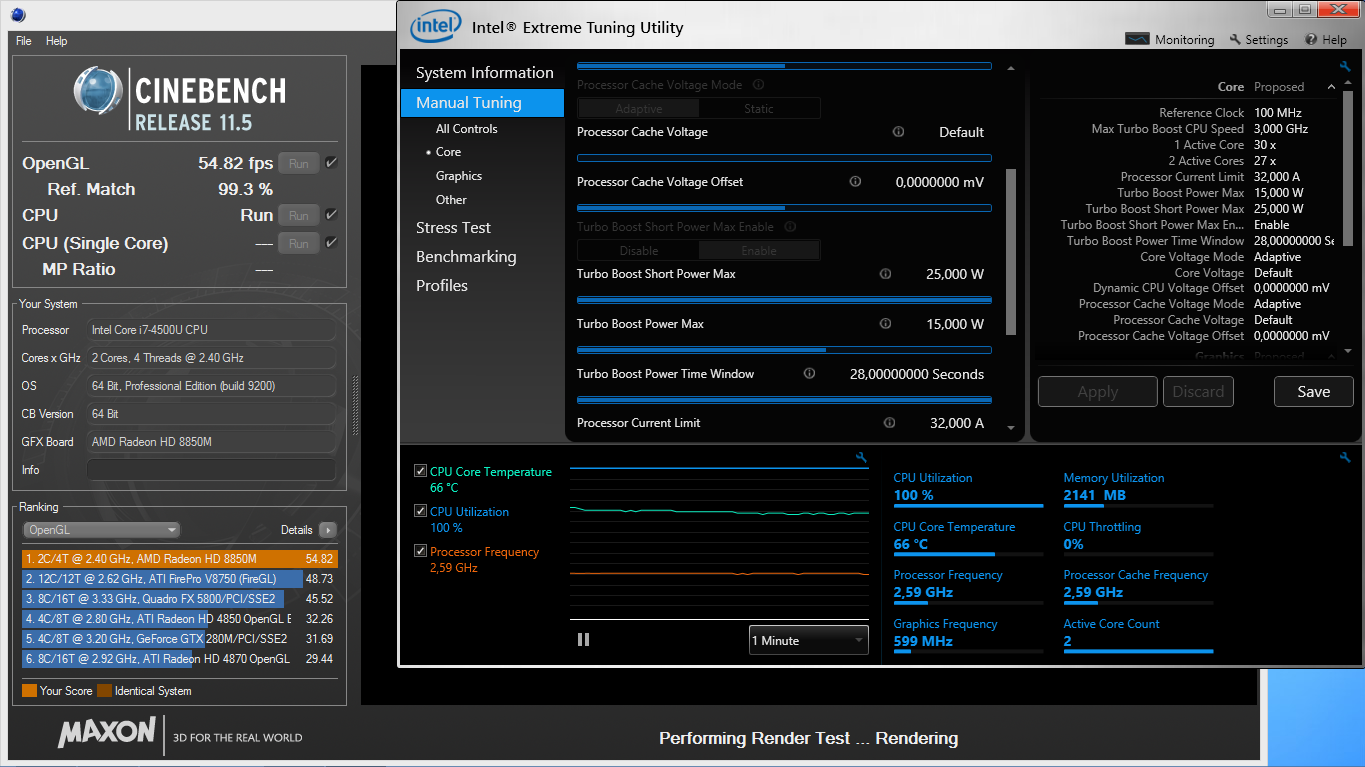Viewport: 1365px width, 767px height.
Task: Open the OpenGL ranking dropdown in Cinebench
Action: (x=101, y=530)
